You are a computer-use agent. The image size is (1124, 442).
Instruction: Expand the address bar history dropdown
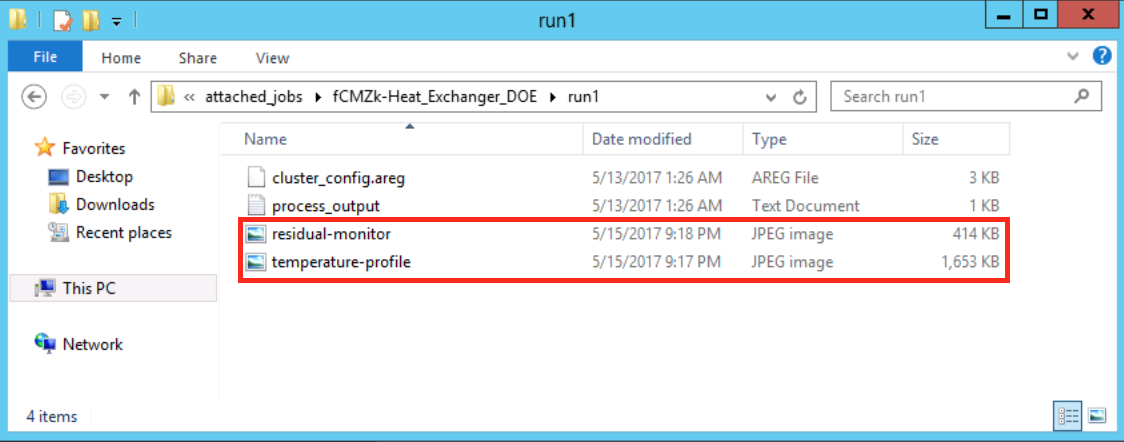771,97
